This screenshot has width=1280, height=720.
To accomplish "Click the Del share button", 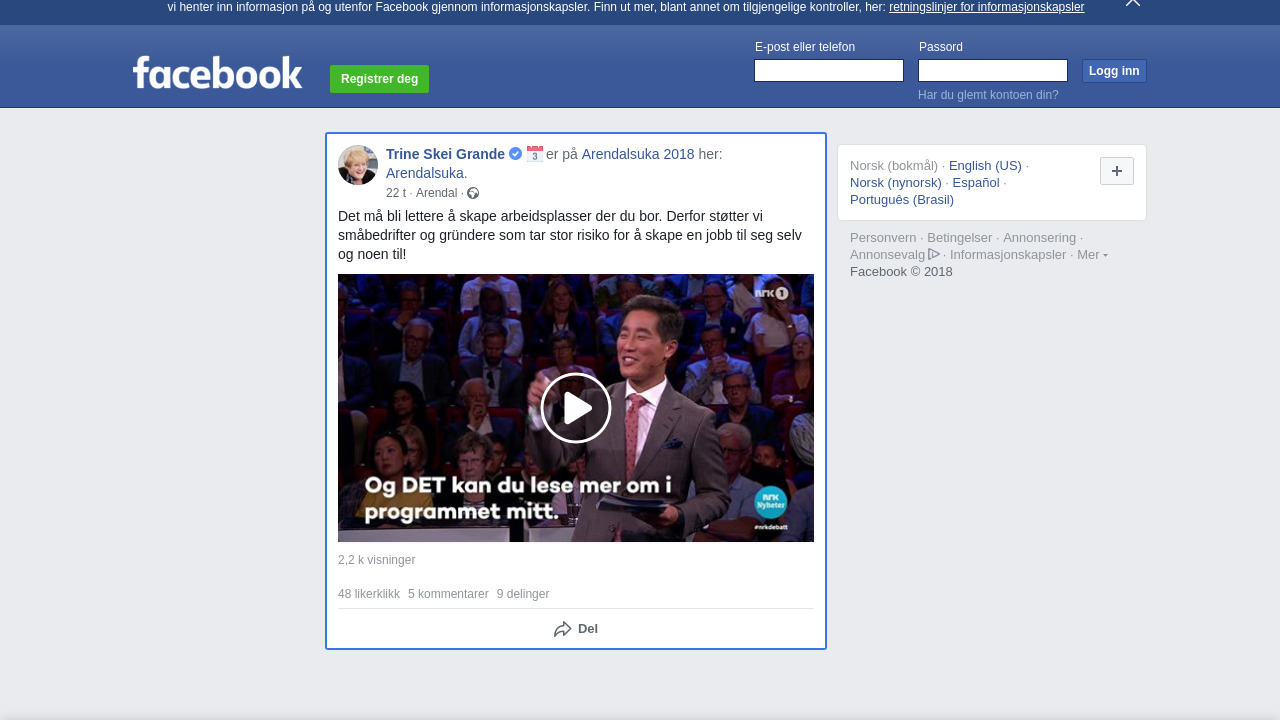I will (x=576, y=629).
